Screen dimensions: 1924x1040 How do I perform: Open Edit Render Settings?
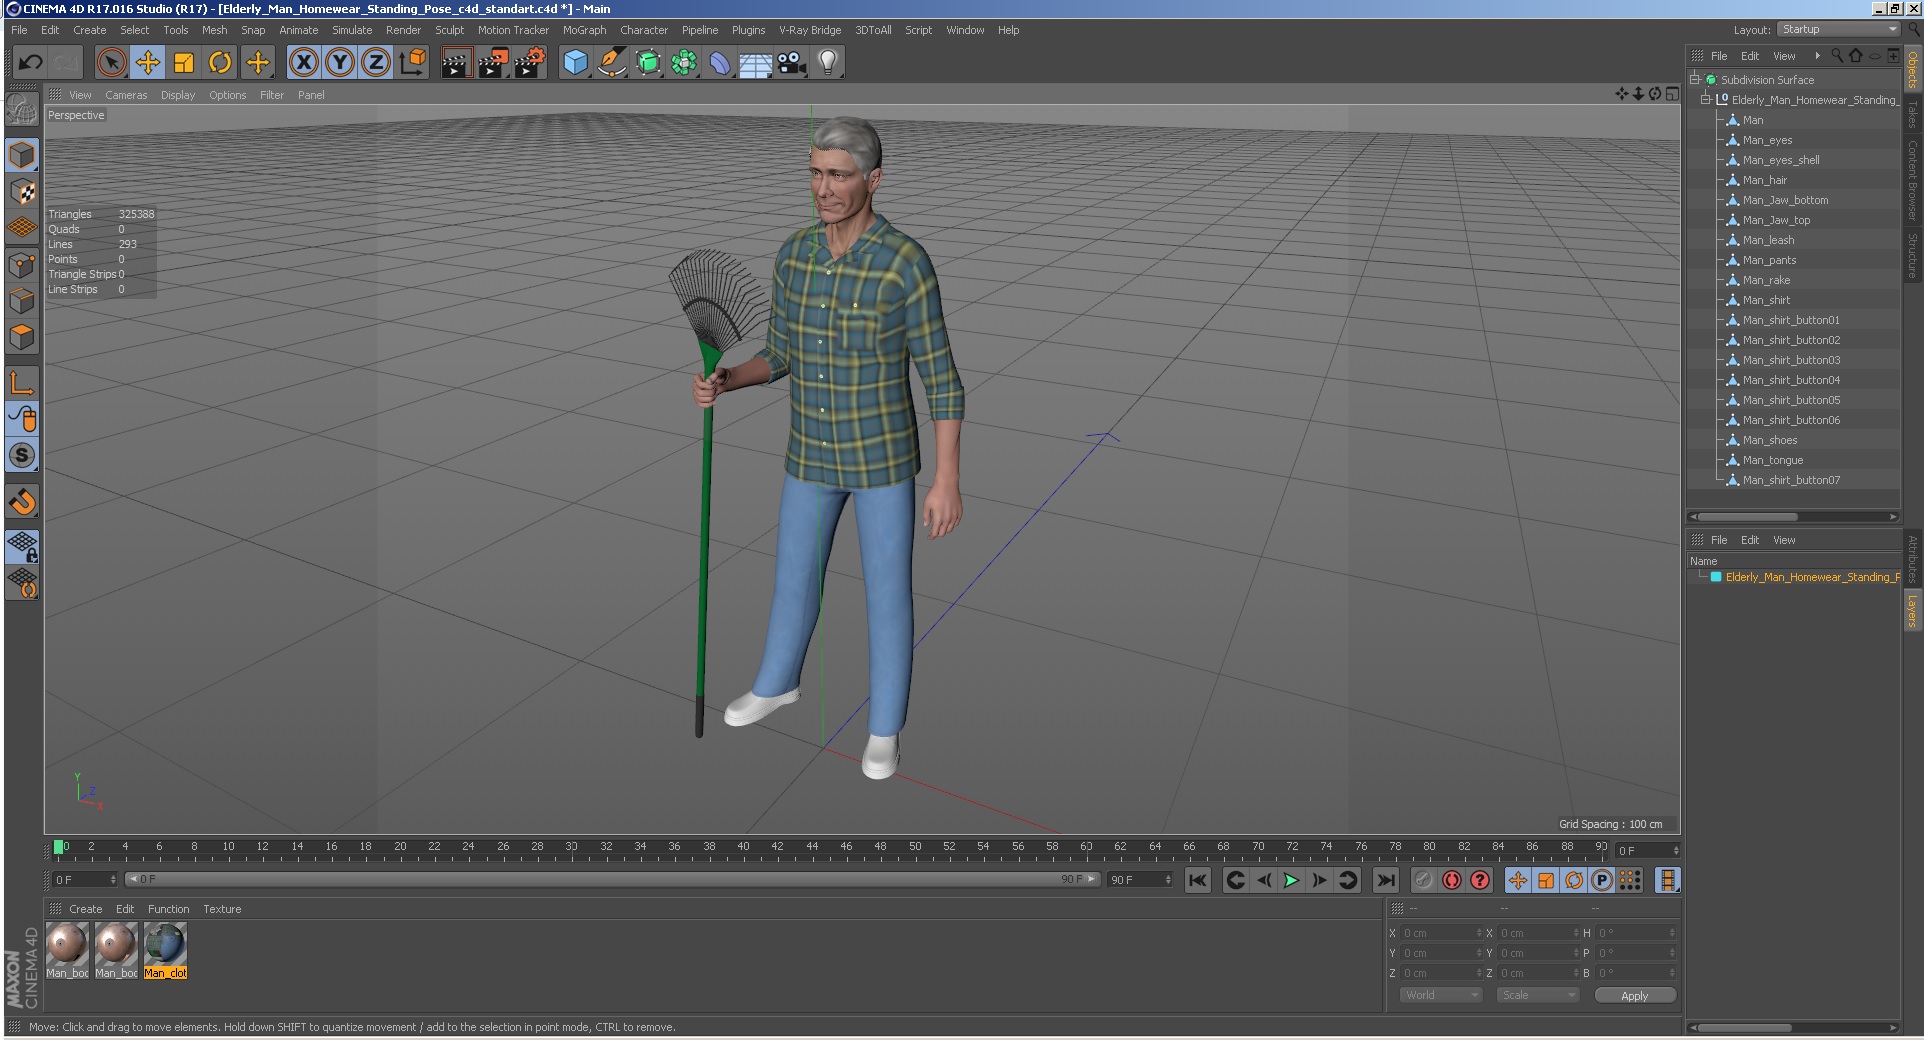pos(530,63)
